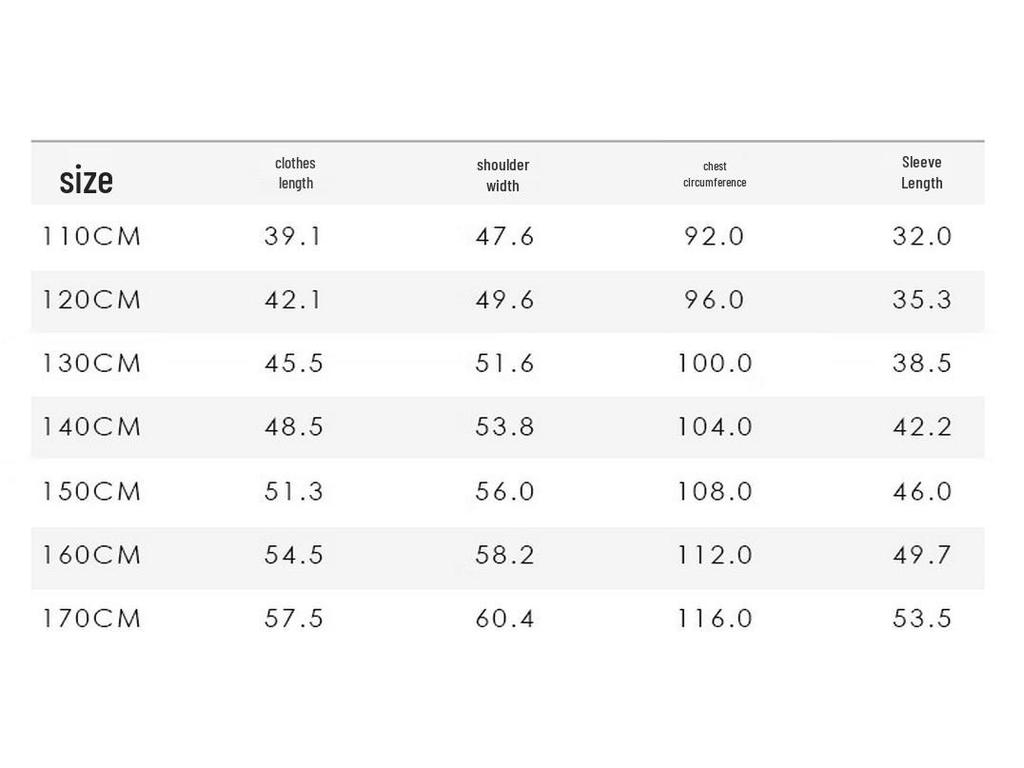Click chest circumference value 116.0

714,618
